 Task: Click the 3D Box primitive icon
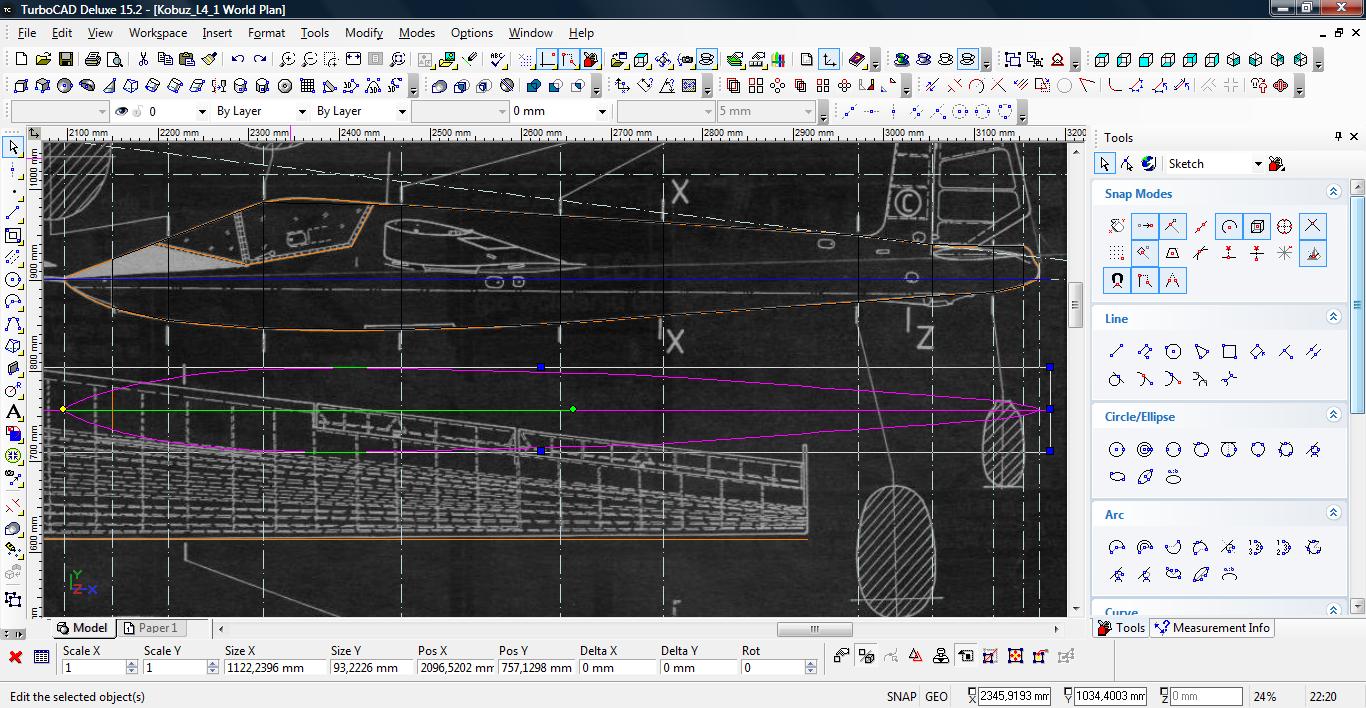[21, 86]
